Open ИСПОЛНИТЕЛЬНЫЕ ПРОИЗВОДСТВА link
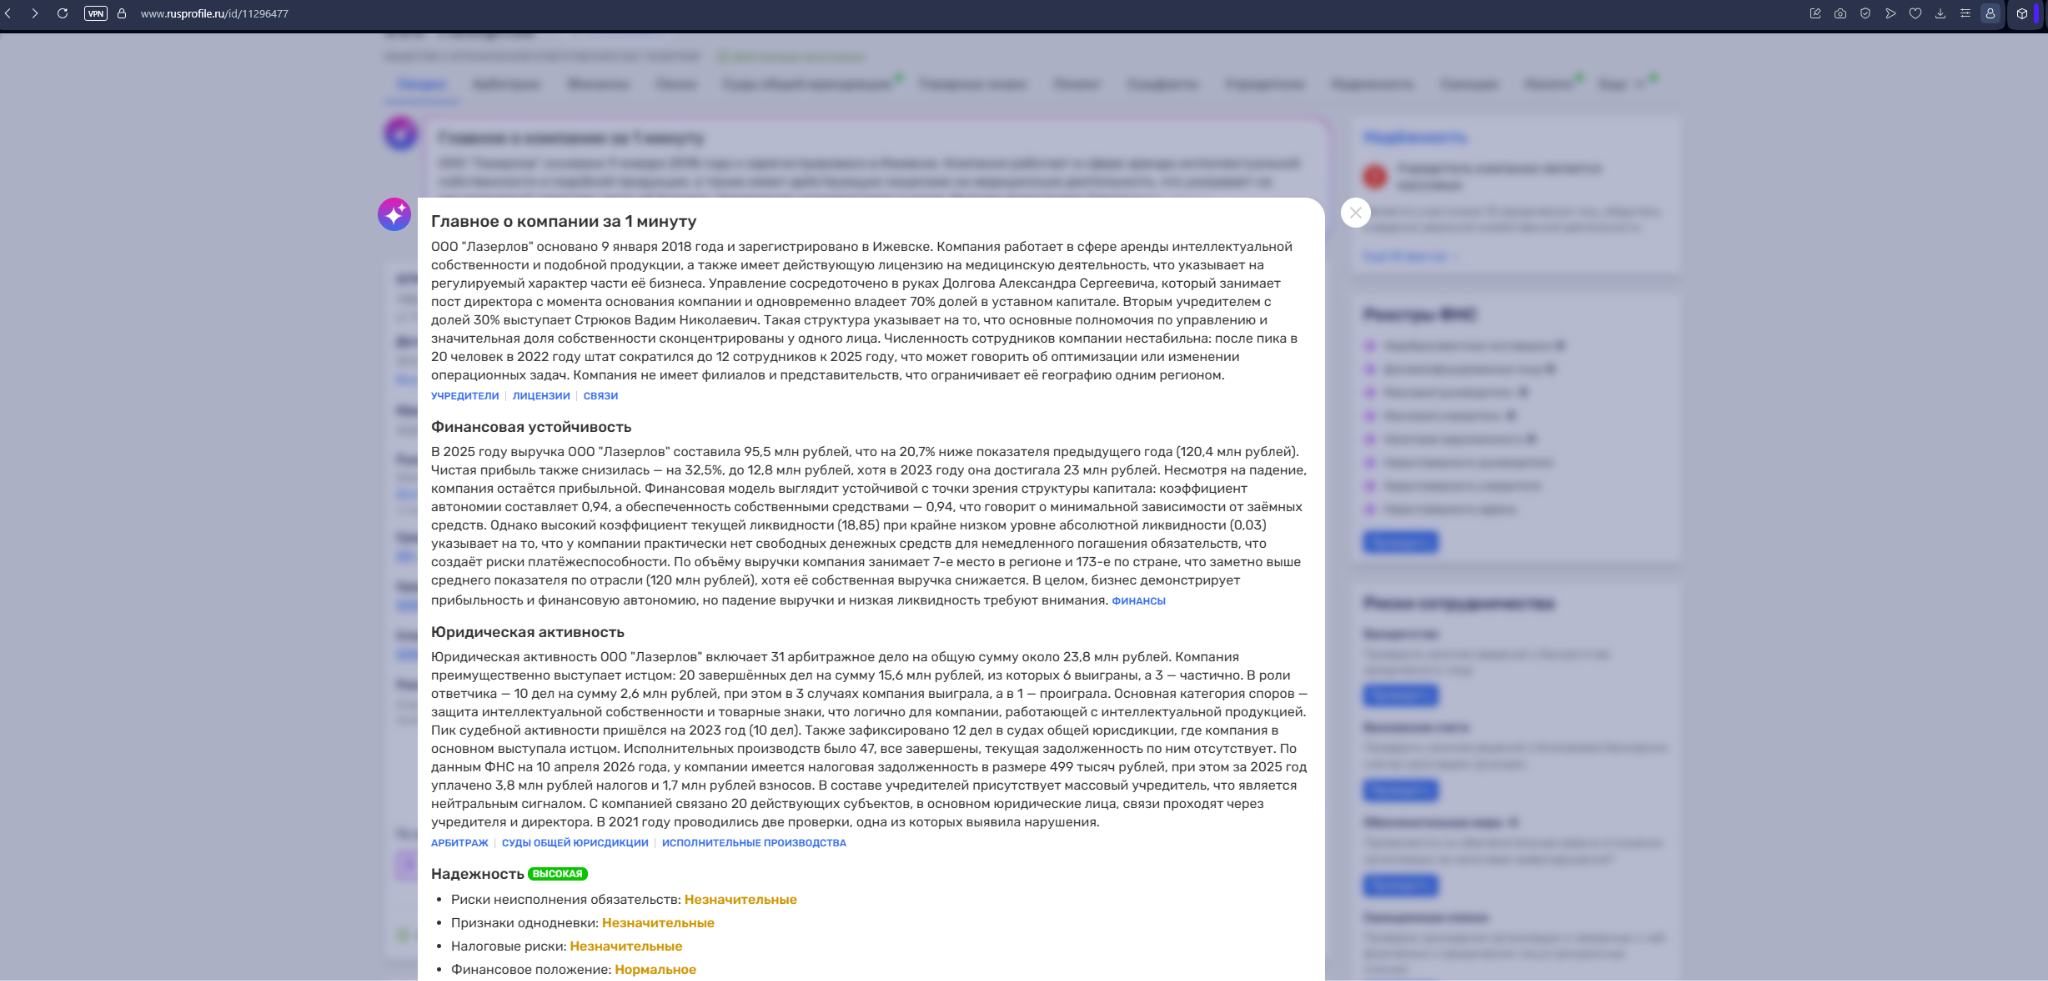The image size is (2048, 981). click(x=754, y=843)
